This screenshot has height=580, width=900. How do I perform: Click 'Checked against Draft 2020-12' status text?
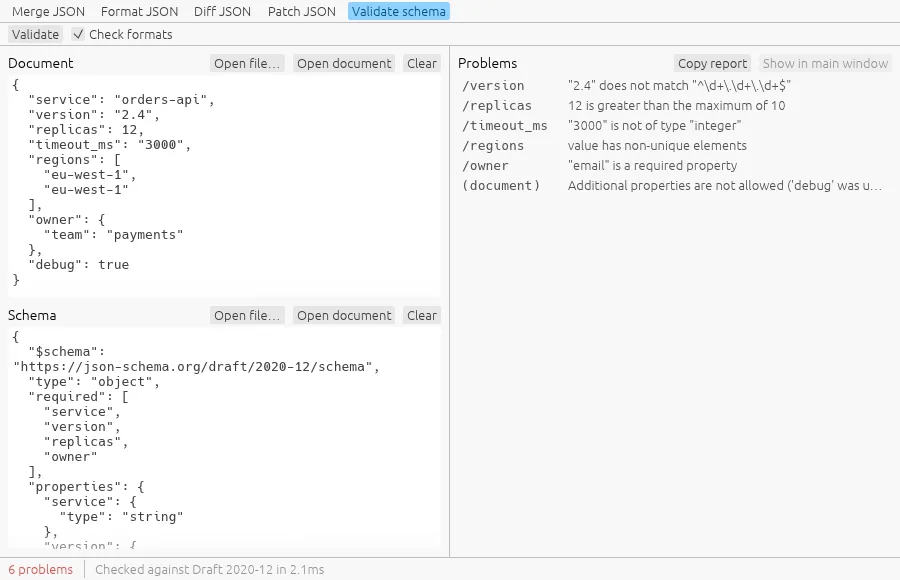pyautogui.click(x=210, y=570)
